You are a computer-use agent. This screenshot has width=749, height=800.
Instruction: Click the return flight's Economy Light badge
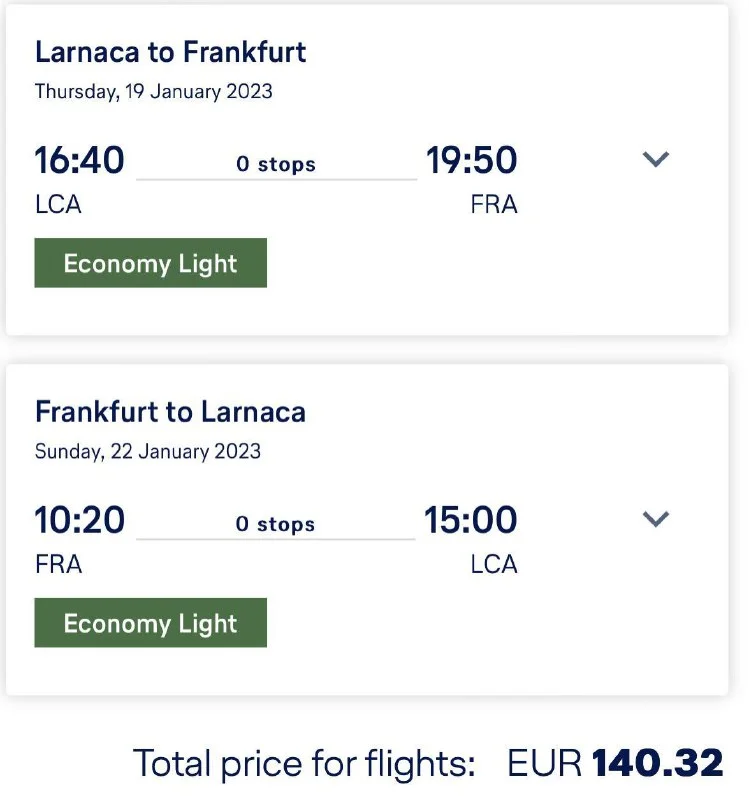point(151,623)
